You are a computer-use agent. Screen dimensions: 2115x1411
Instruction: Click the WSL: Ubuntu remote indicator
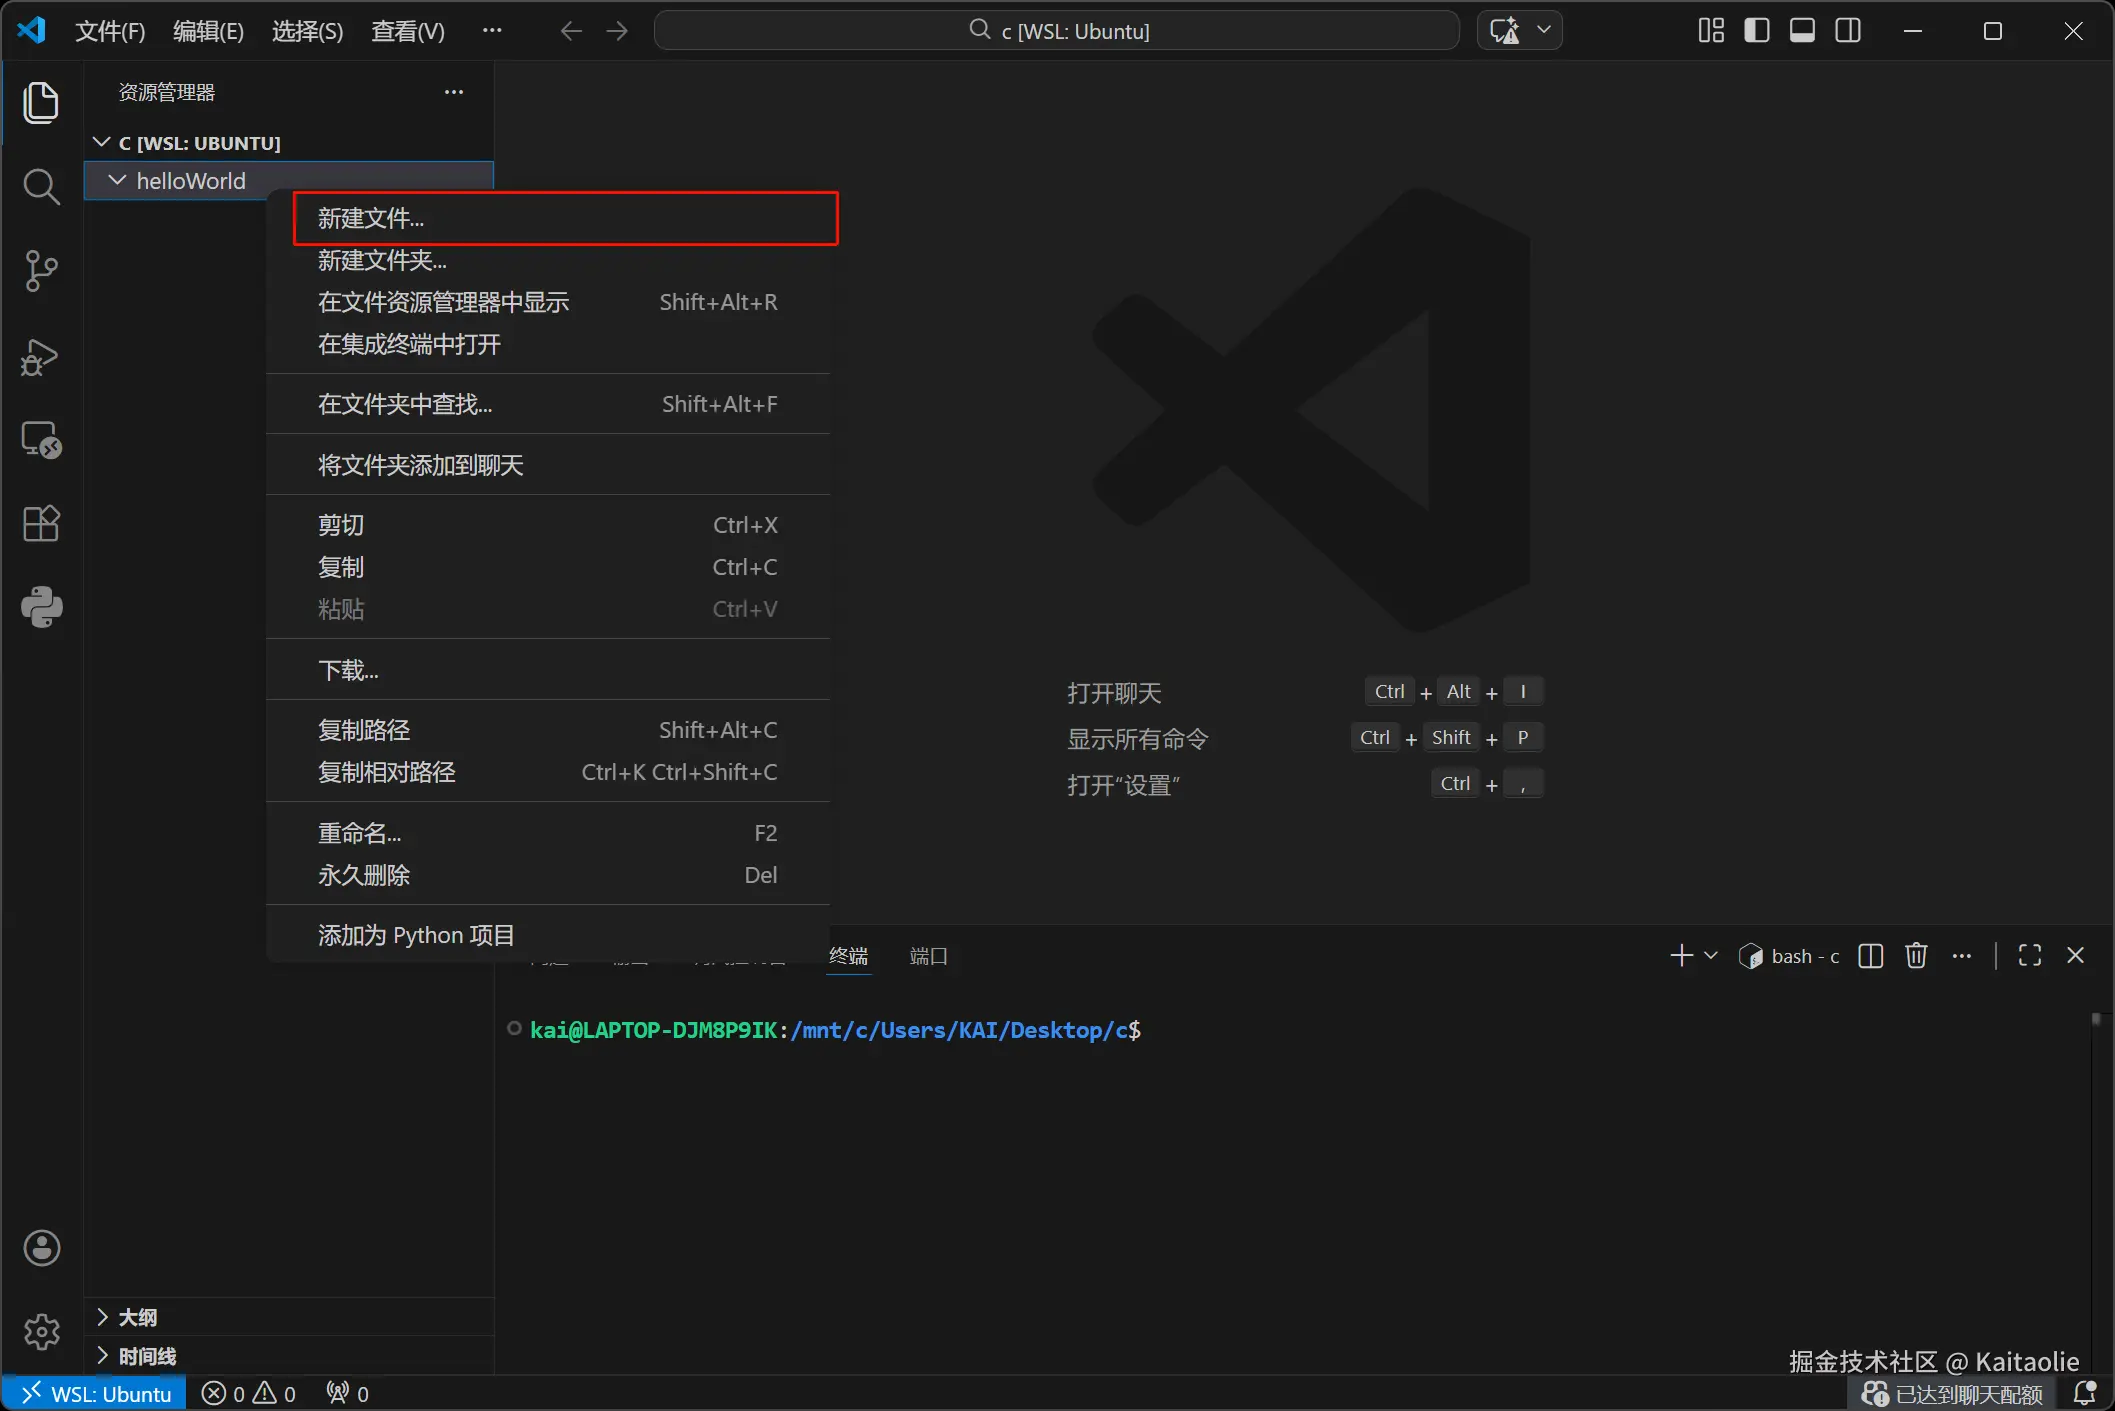95,1394
